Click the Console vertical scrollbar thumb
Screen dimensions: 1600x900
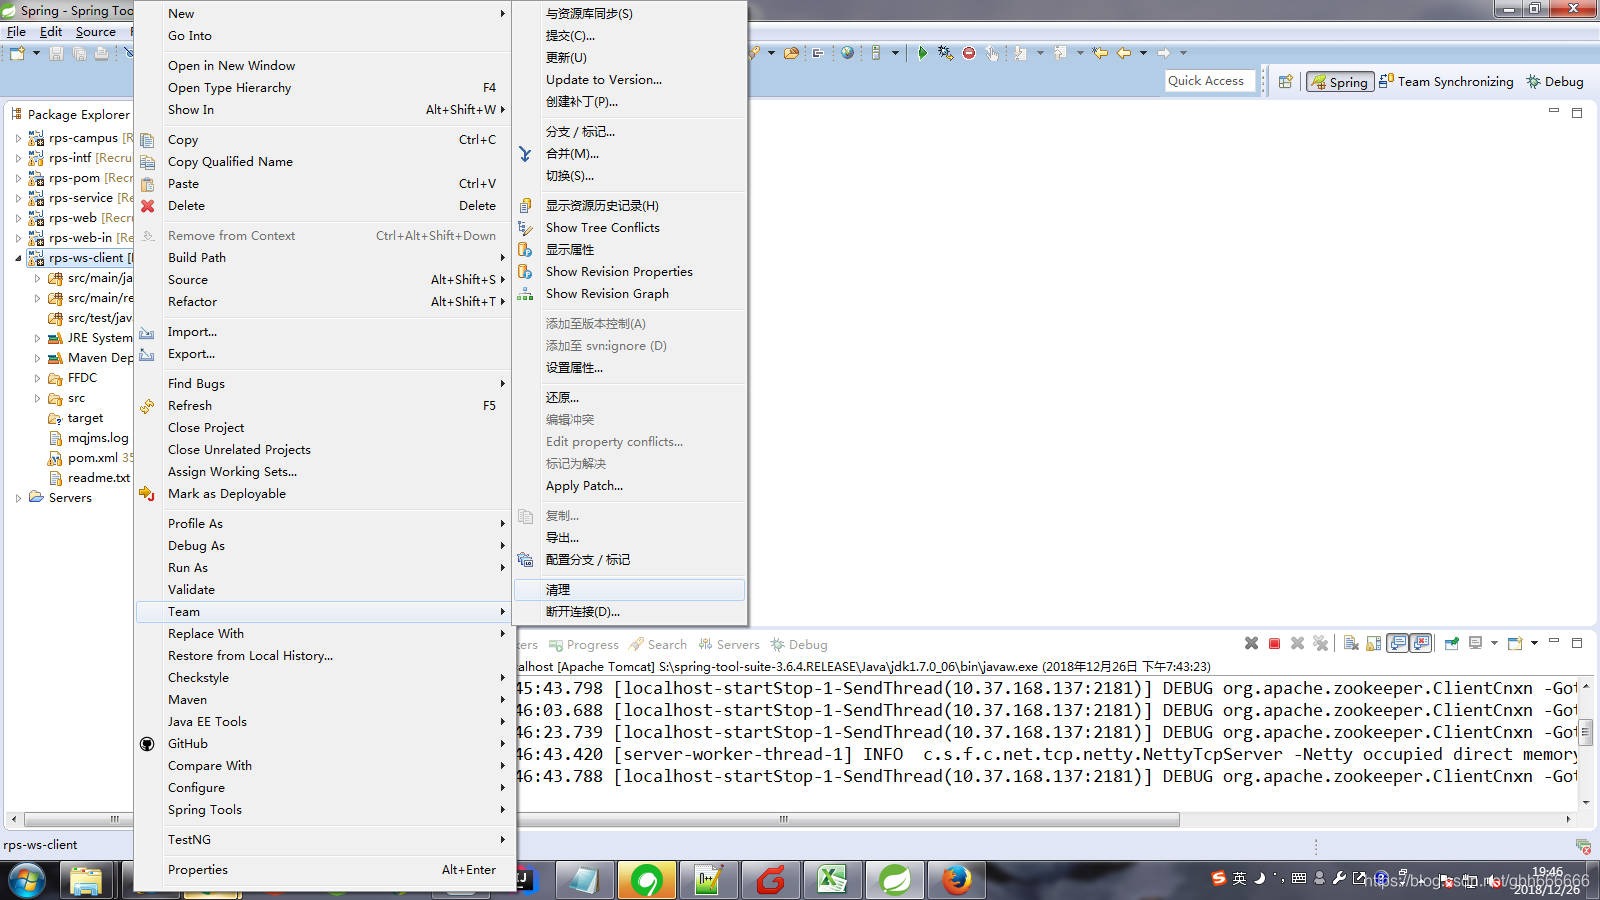tap(1585, 732)
